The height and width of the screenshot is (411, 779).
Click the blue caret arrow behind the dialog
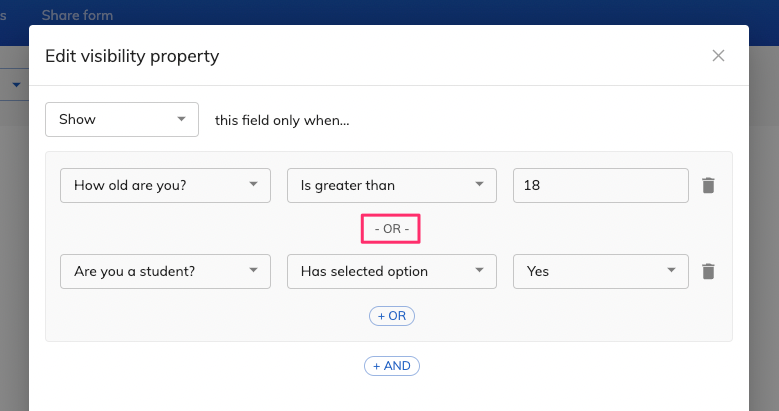(16, 85)
